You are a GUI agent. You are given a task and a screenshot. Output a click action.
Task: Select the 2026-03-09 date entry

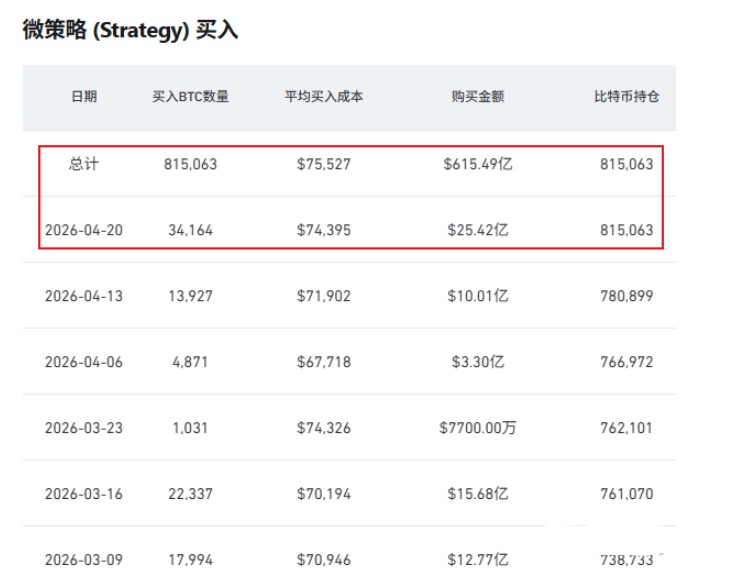click(x=84, y=559)
